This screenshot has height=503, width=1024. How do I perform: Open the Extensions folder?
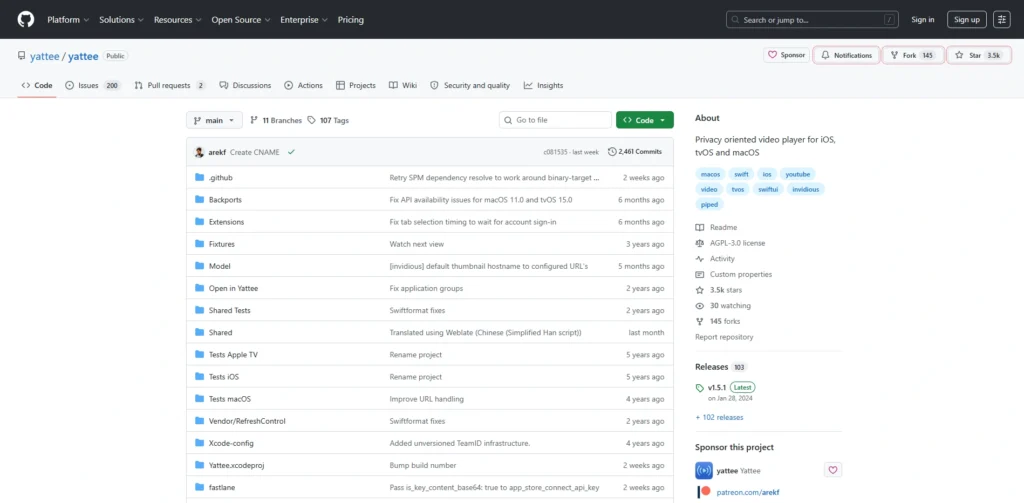coord(226,222)
